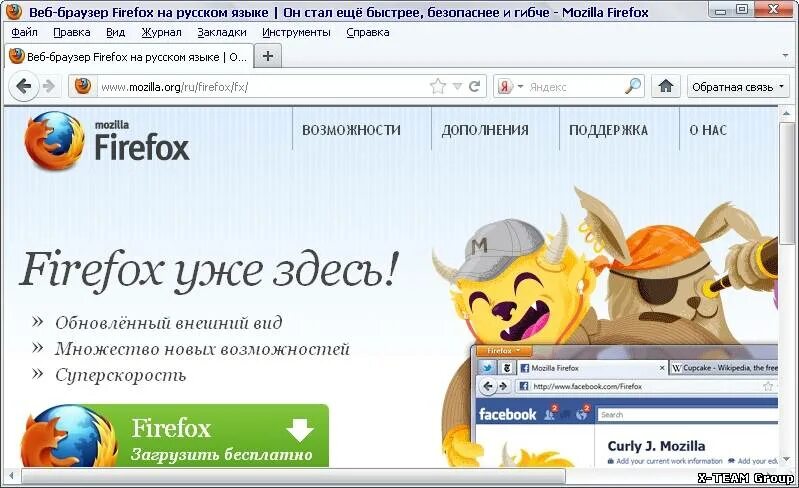Open the Обратная связь dropdown button

click(738, 87)
